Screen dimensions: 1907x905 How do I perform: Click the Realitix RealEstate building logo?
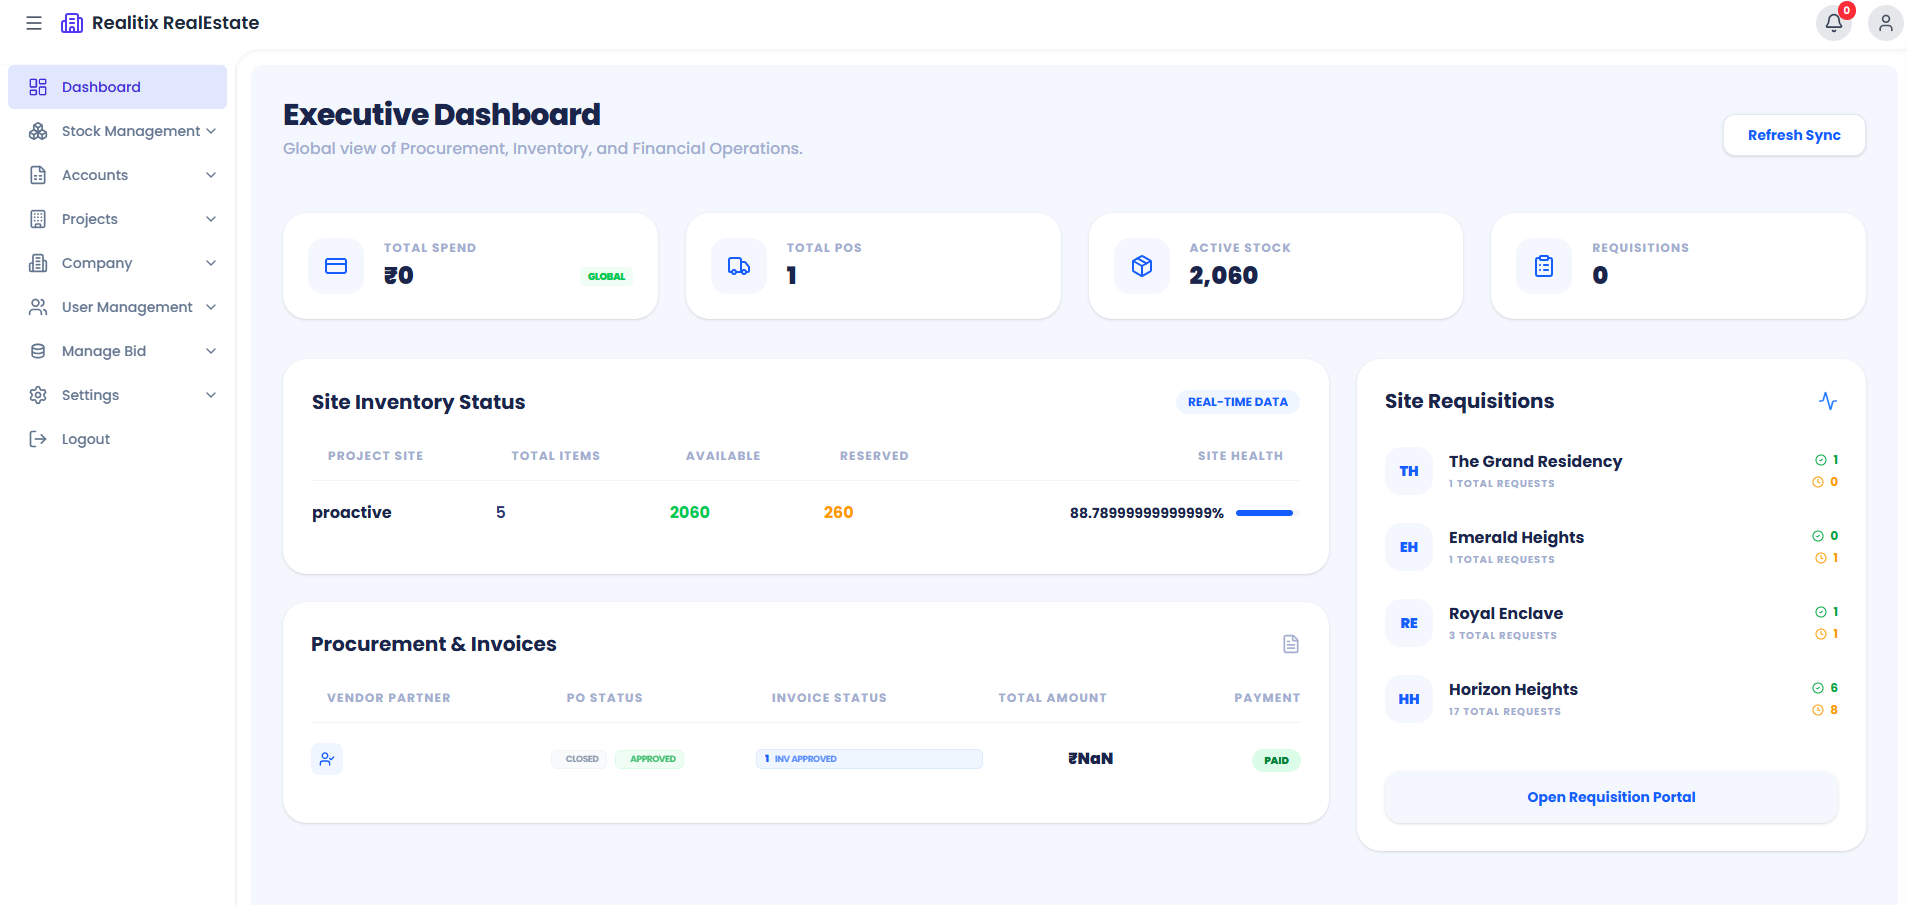pos(72,23)
